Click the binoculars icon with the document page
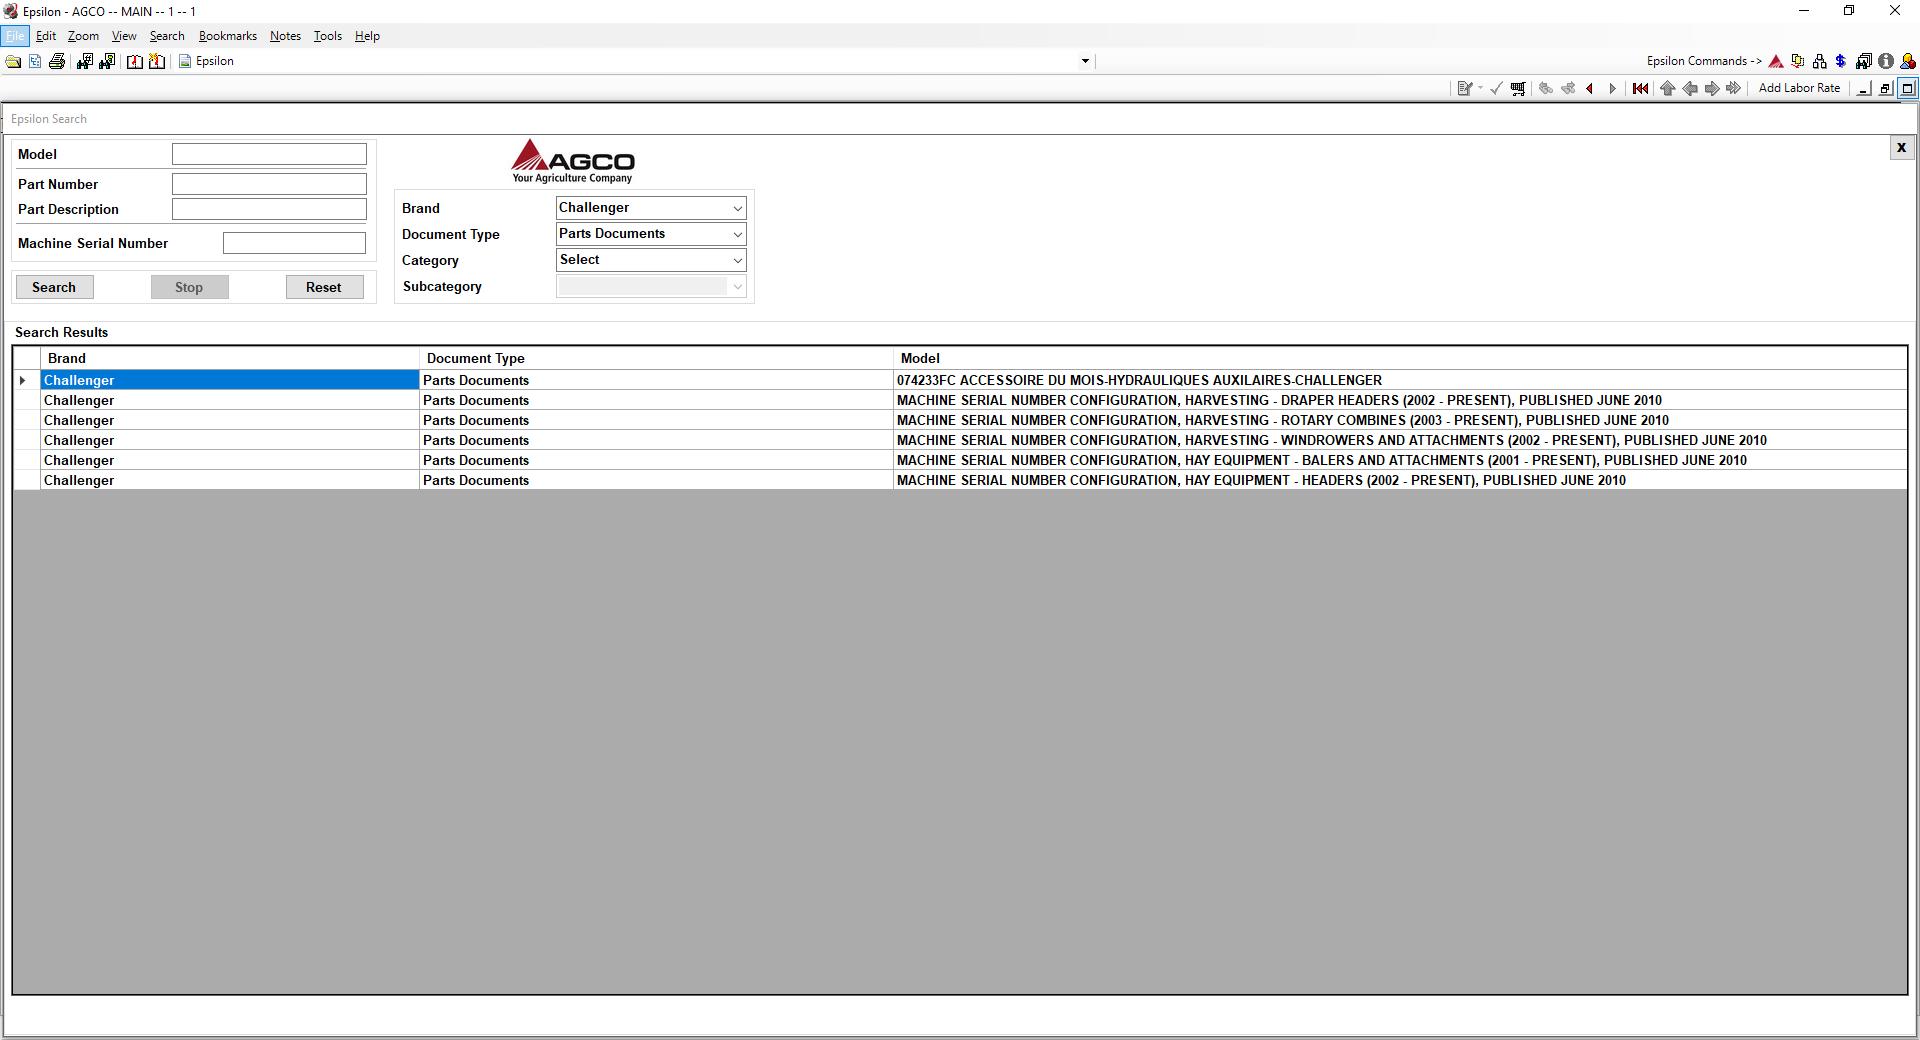1920x1040 pixels. [107, 62]
